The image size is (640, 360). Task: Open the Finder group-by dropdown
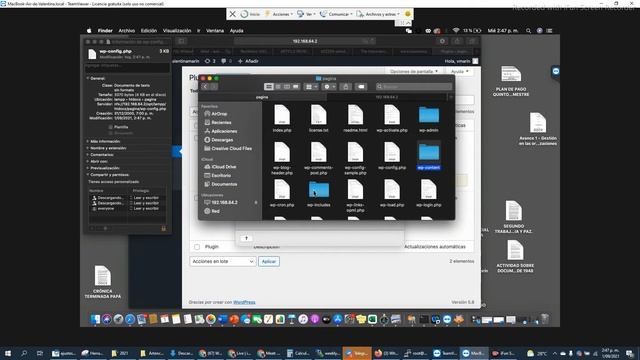coord(311,87)
